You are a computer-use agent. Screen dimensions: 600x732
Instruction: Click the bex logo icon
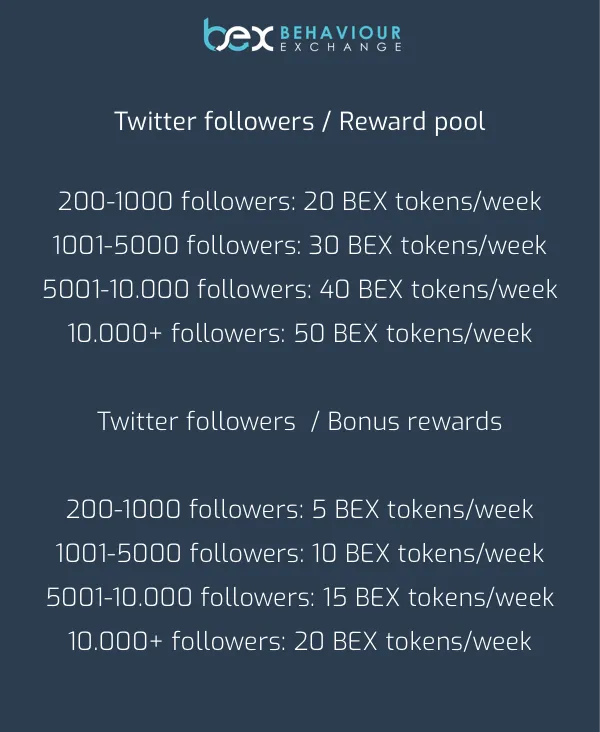coord(238,35)
